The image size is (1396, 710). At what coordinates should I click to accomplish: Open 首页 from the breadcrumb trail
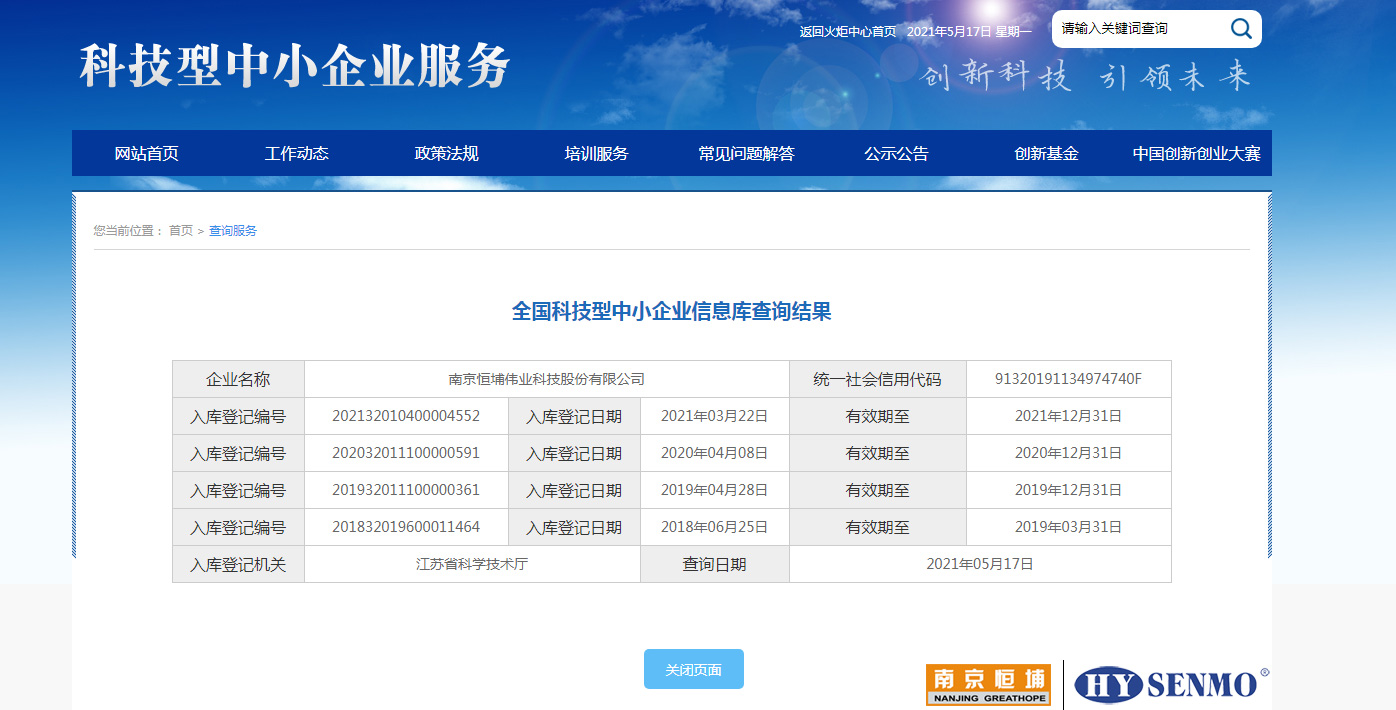183,229
